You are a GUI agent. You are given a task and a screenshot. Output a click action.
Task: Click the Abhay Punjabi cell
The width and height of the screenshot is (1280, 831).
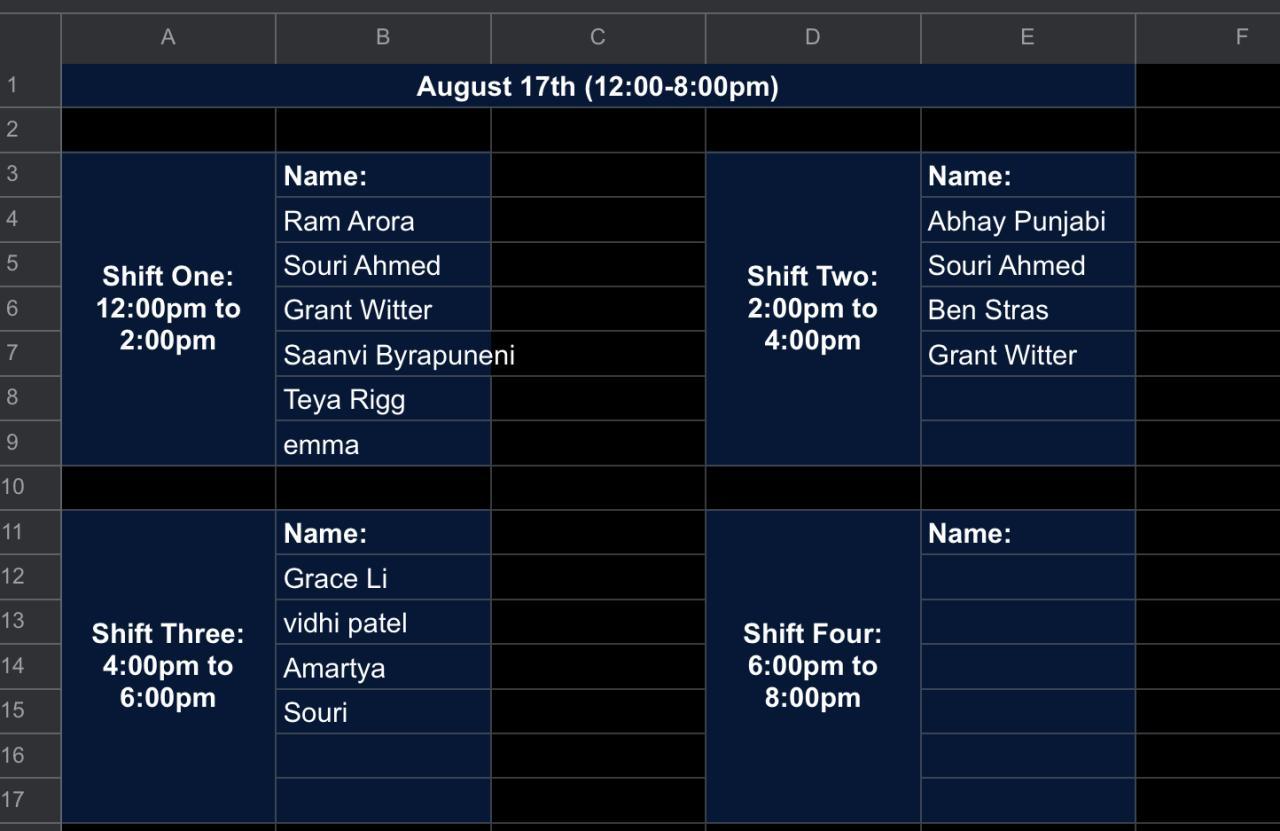coord(1027,221)
